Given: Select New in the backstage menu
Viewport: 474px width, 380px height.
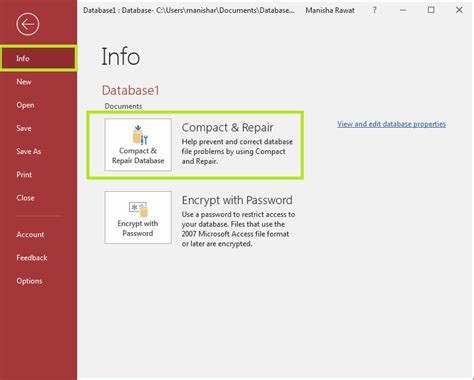Looking at the screenshot, I should tap(24, 82).
